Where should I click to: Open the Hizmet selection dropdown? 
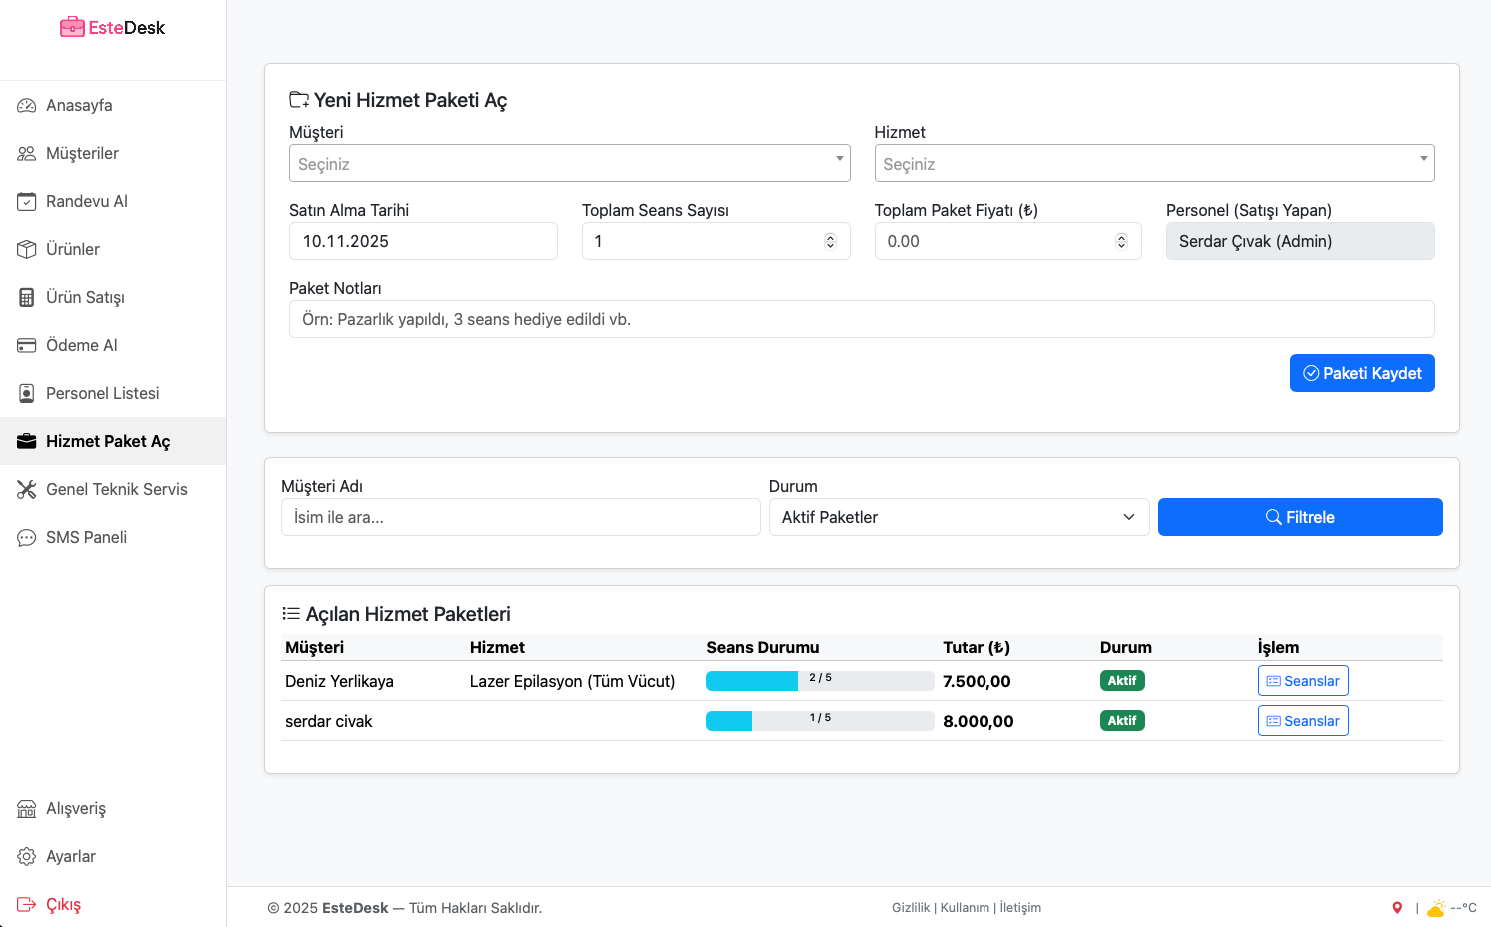click(x=1154, y=163)
